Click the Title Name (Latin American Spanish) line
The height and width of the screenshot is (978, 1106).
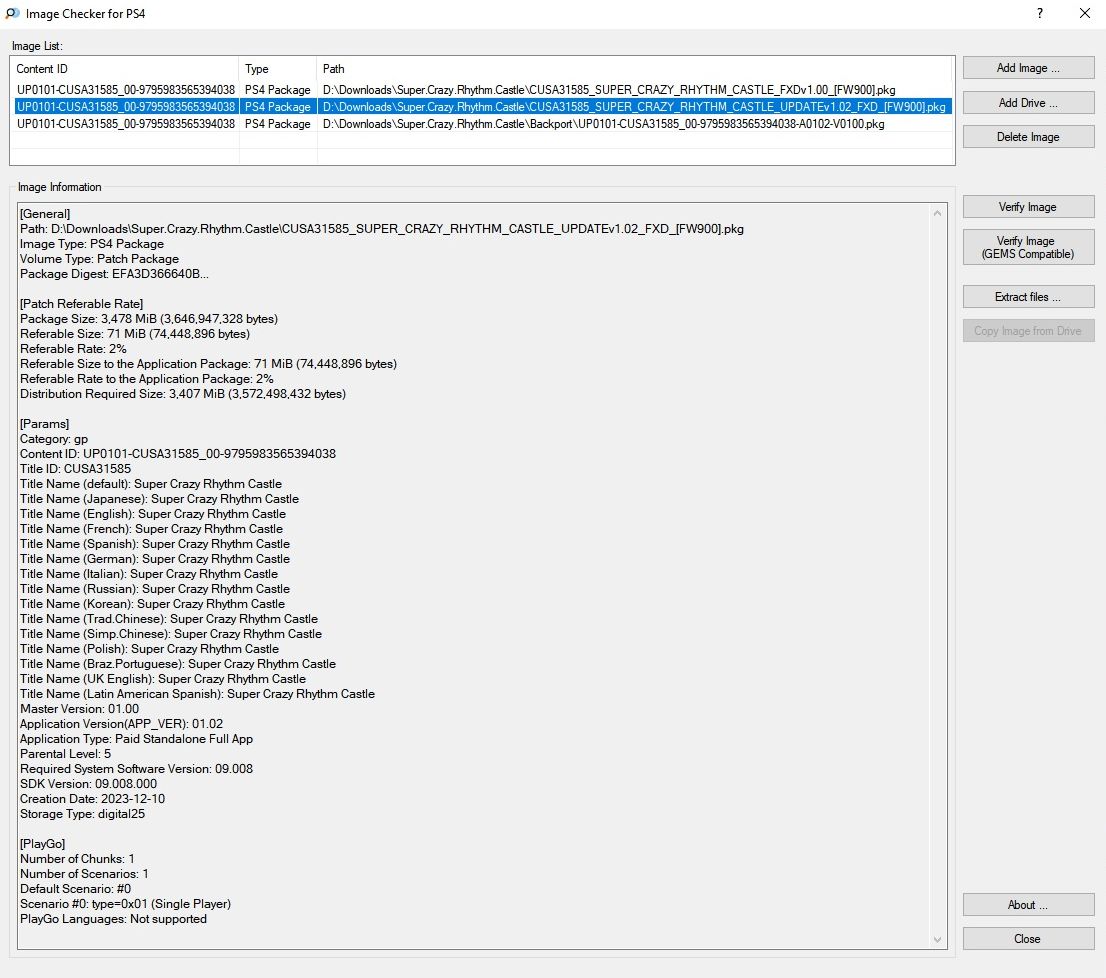(198, 694)
